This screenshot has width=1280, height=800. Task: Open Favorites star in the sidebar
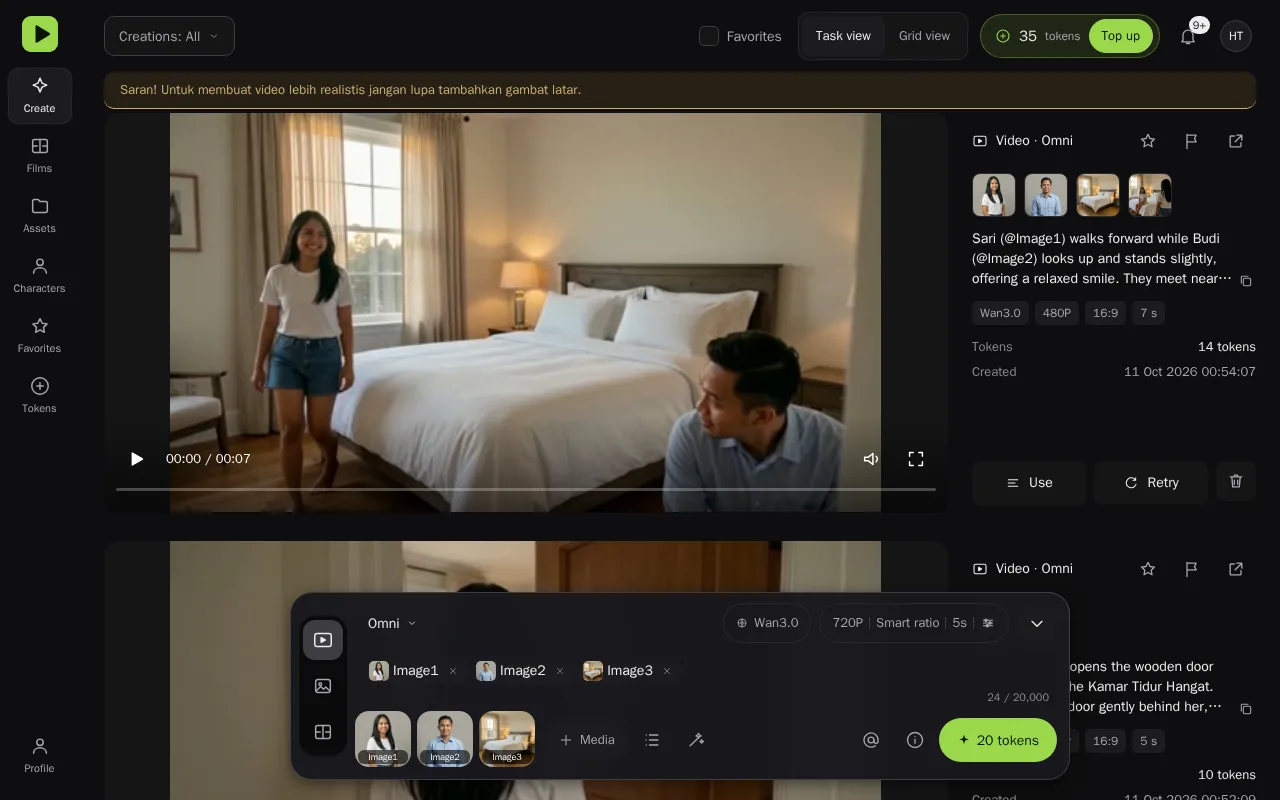click(x=40, y=336)
